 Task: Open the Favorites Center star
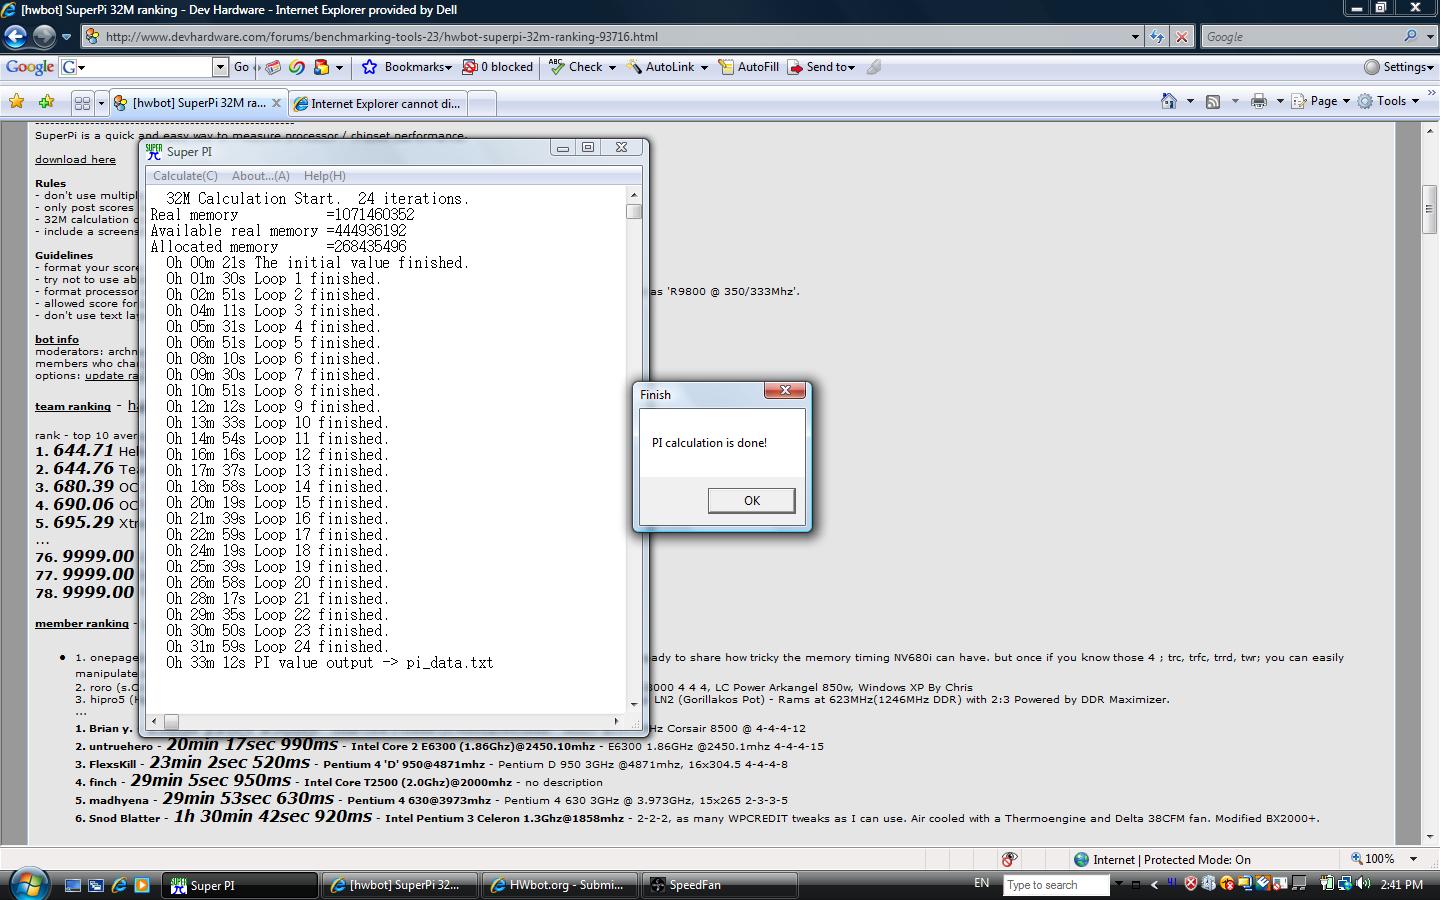16,102
